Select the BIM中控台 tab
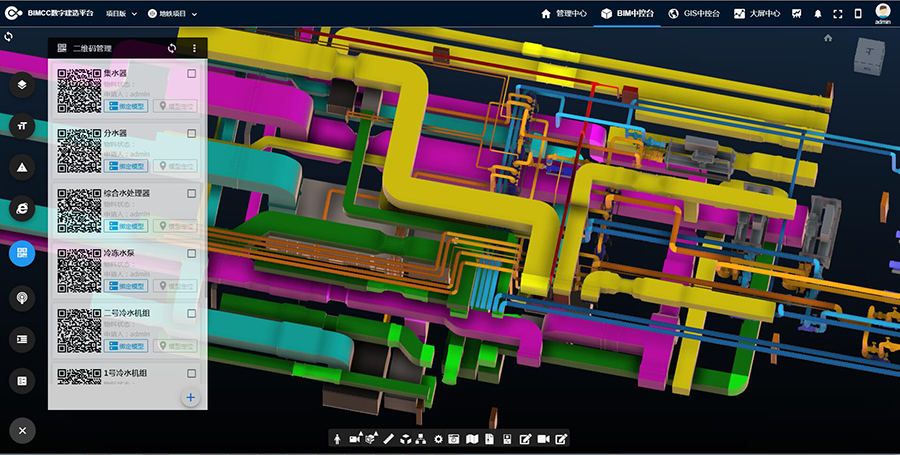The image size is (900, 455). click(627, 14)
